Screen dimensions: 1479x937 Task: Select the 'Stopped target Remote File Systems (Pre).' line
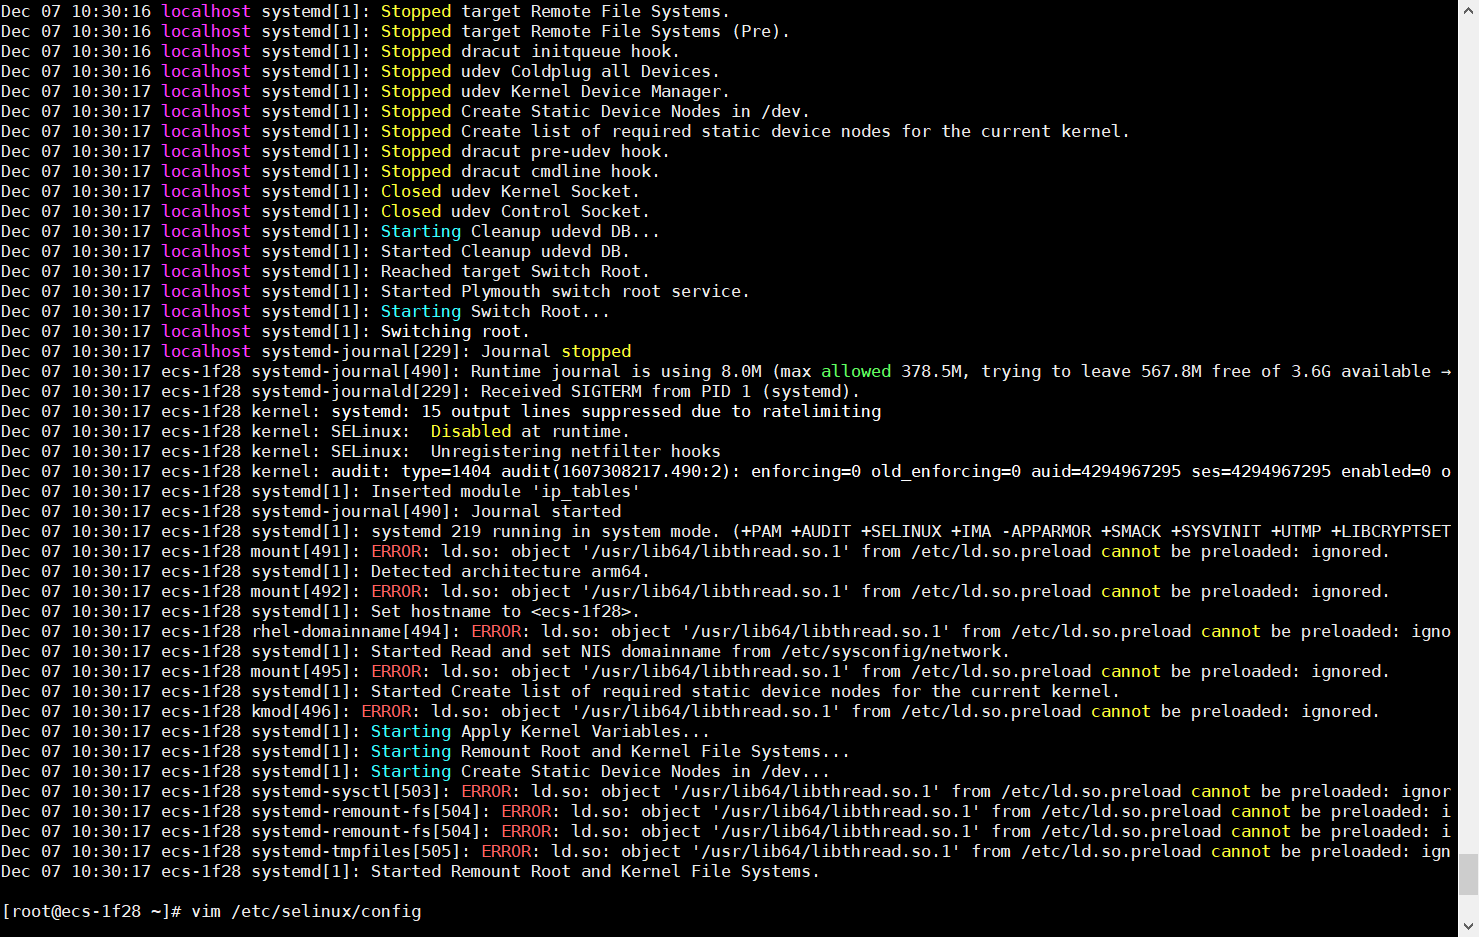pyautogui.click(x=395, y=31)
